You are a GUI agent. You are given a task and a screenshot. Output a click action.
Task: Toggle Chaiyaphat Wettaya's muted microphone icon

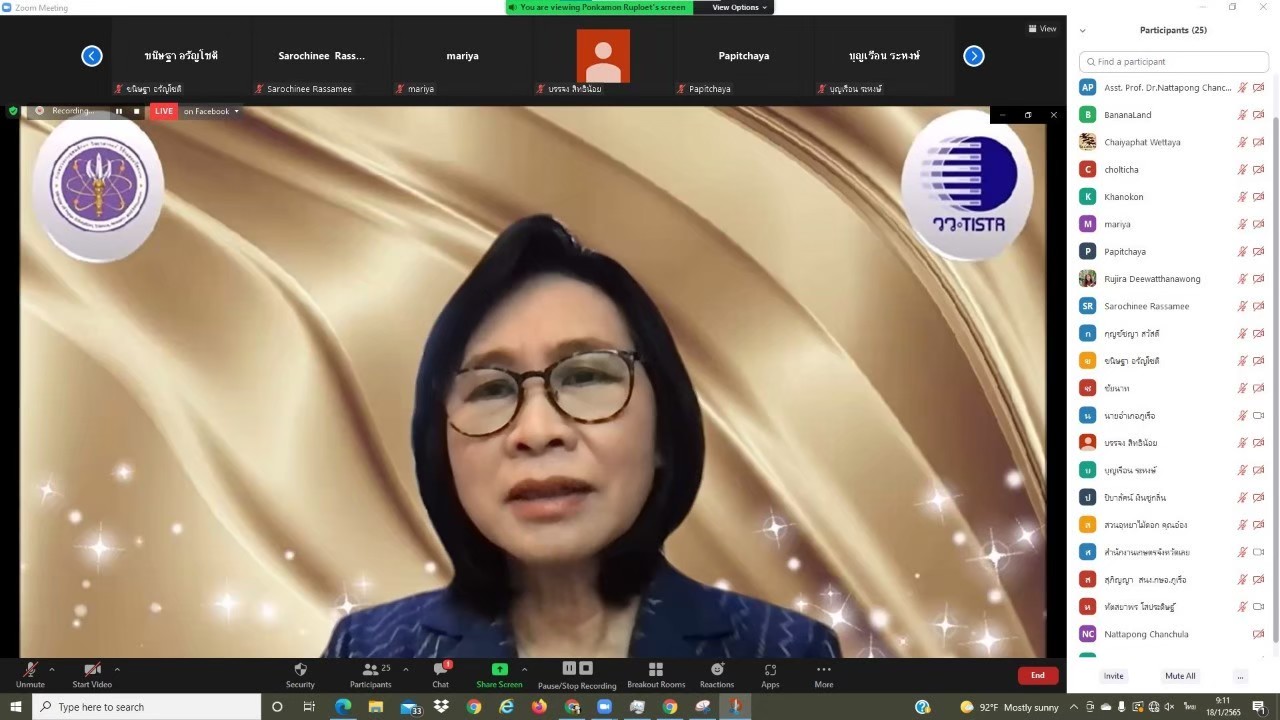click(x=1243, y=142)
